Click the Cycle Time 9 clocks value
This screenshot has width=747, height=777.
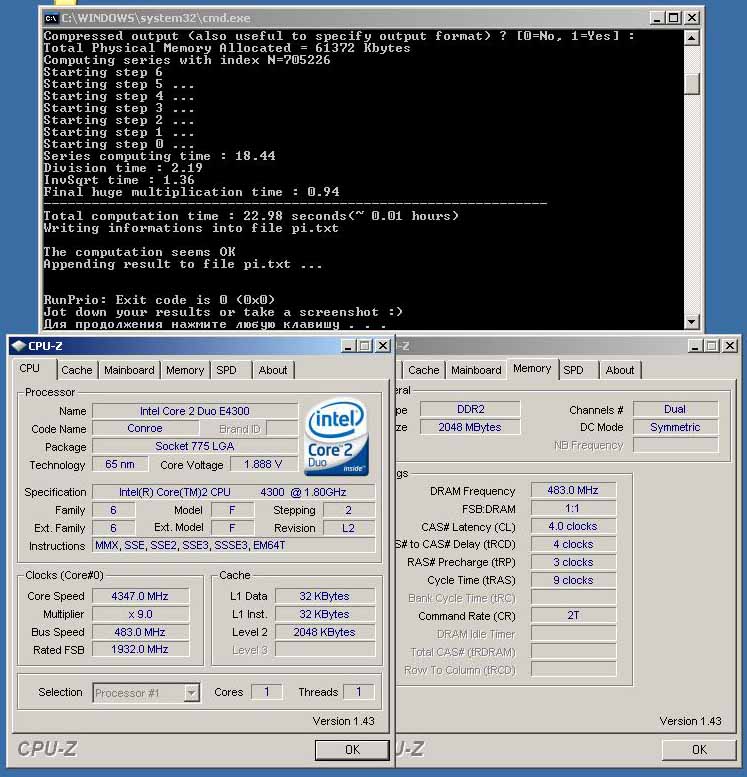[x=573, y=580]
